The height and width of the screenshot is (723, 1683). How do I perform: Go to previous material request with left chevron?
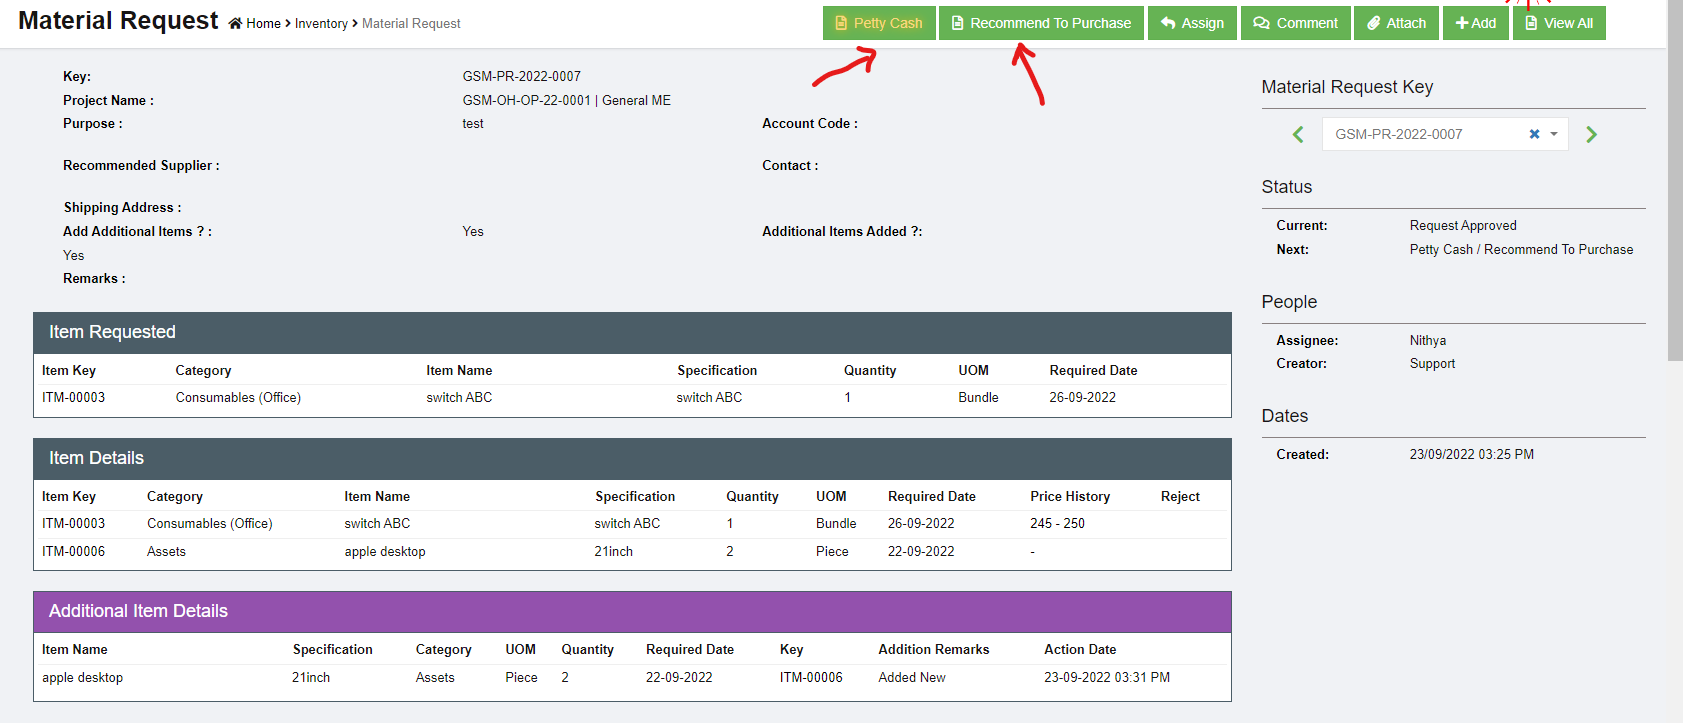(x=1298, y=134)
